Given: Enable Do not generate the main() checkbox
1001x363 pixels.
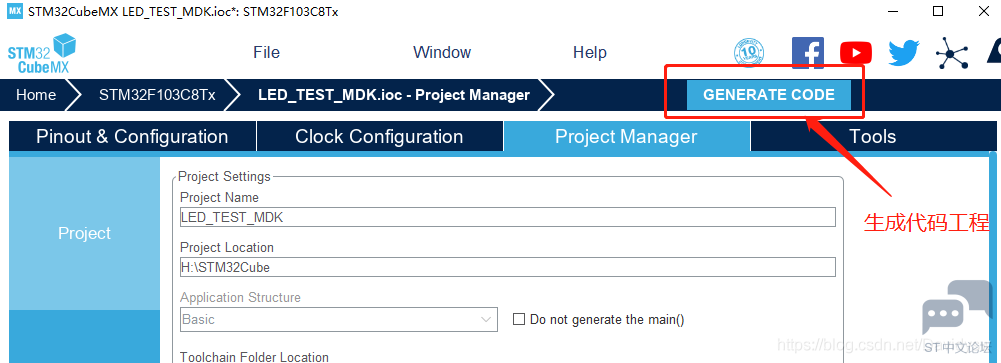Looking at the screenshot, I should coord(519,319).
